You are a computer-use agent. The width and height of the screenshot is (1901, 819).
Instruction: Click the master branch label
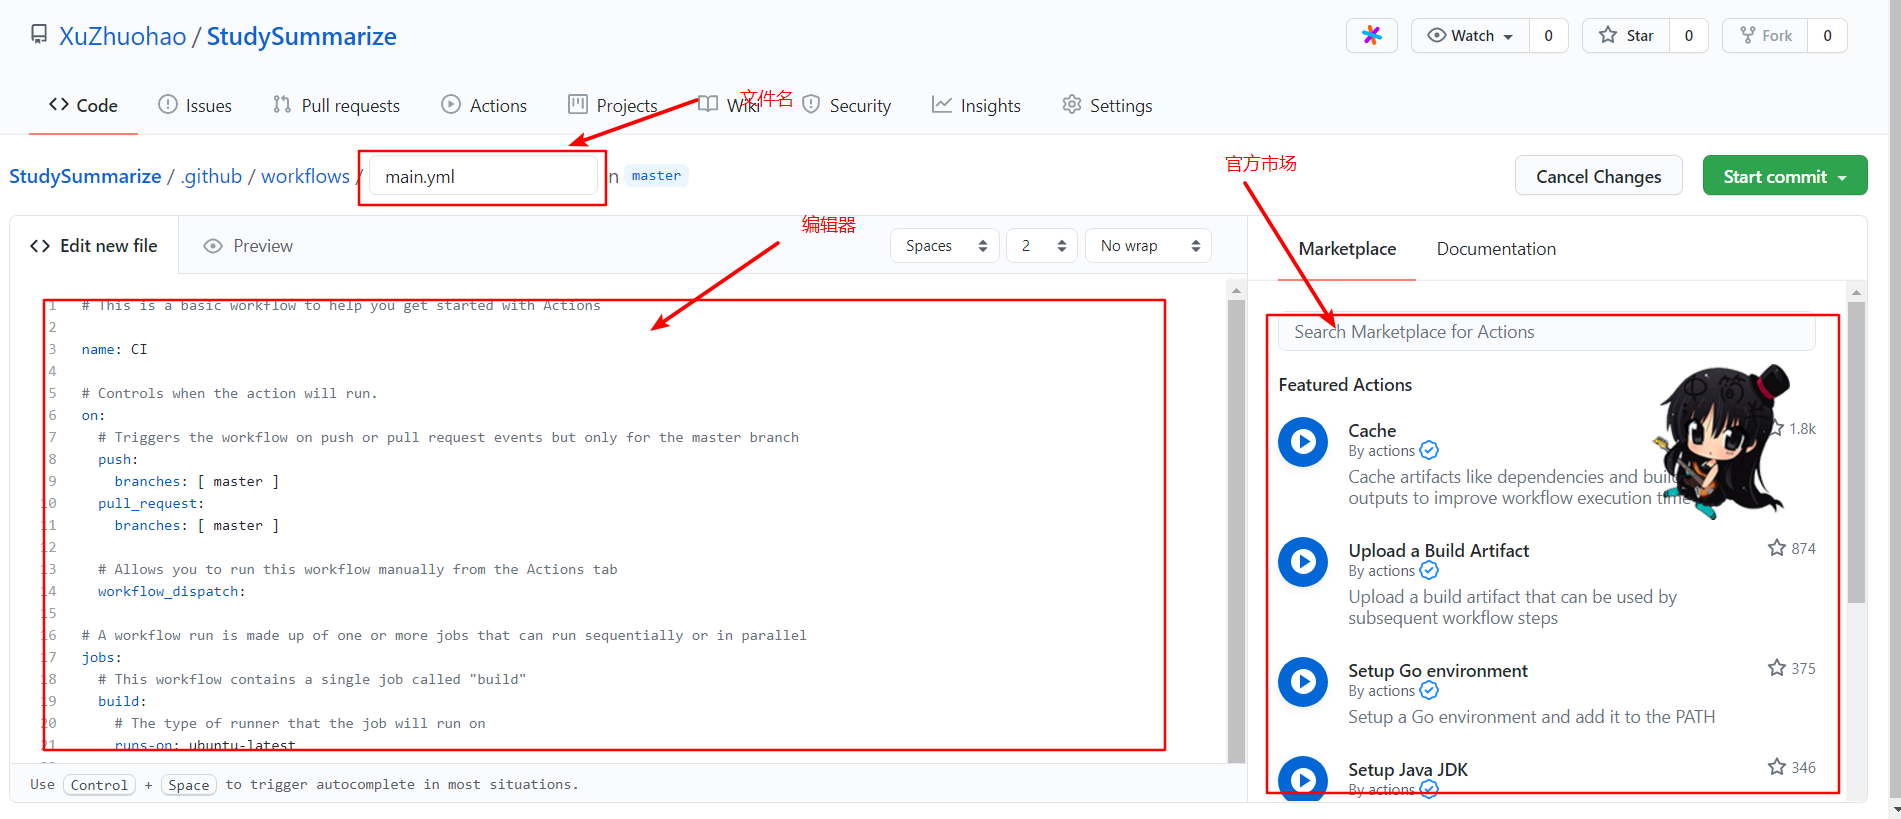[x=656, y=176]
